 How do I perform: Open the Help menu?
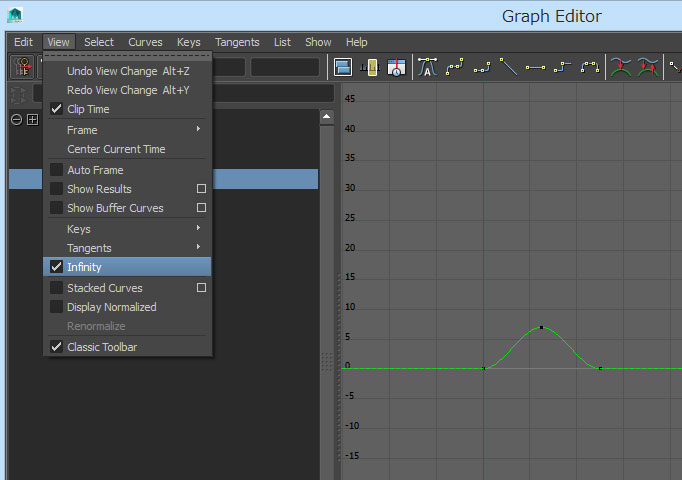tap(357, 42)
